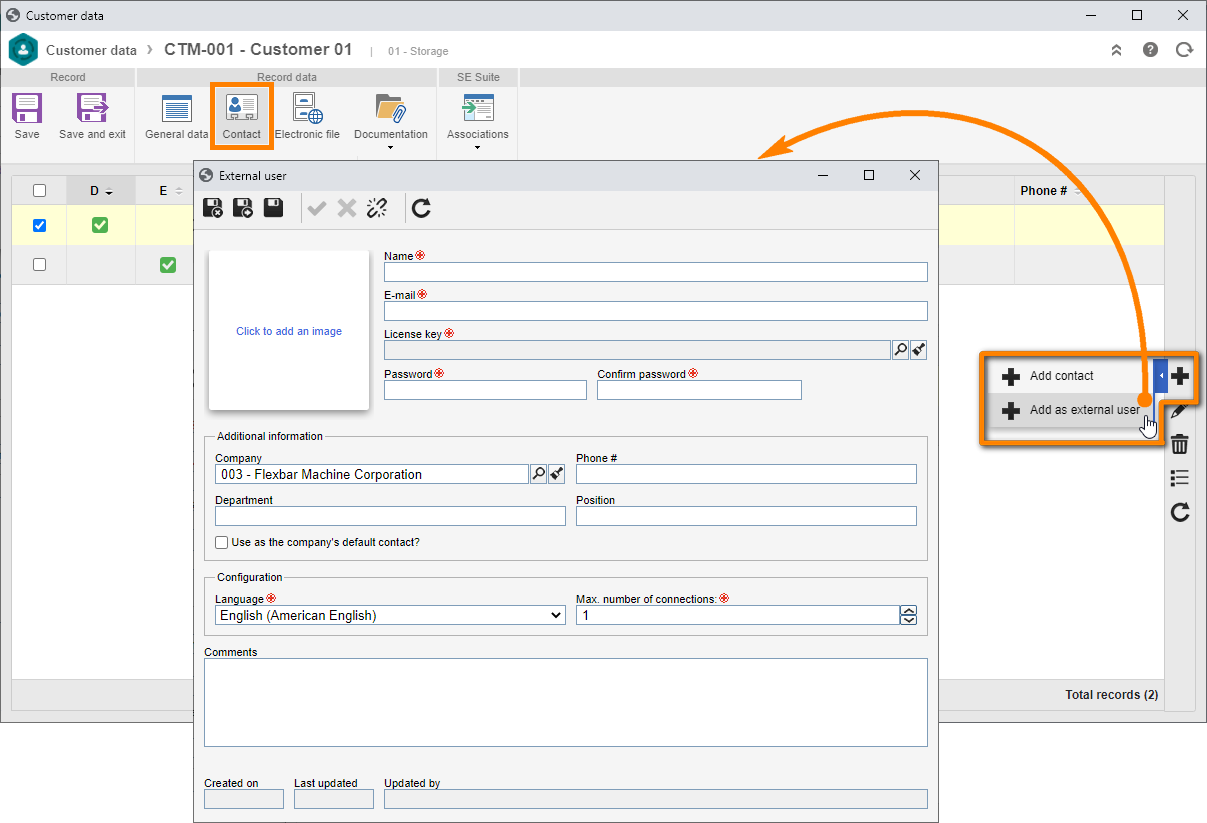Increase Max. number of connections with up arrow
The height and width of the screenshot is (823, 1207).
point(908,611)
